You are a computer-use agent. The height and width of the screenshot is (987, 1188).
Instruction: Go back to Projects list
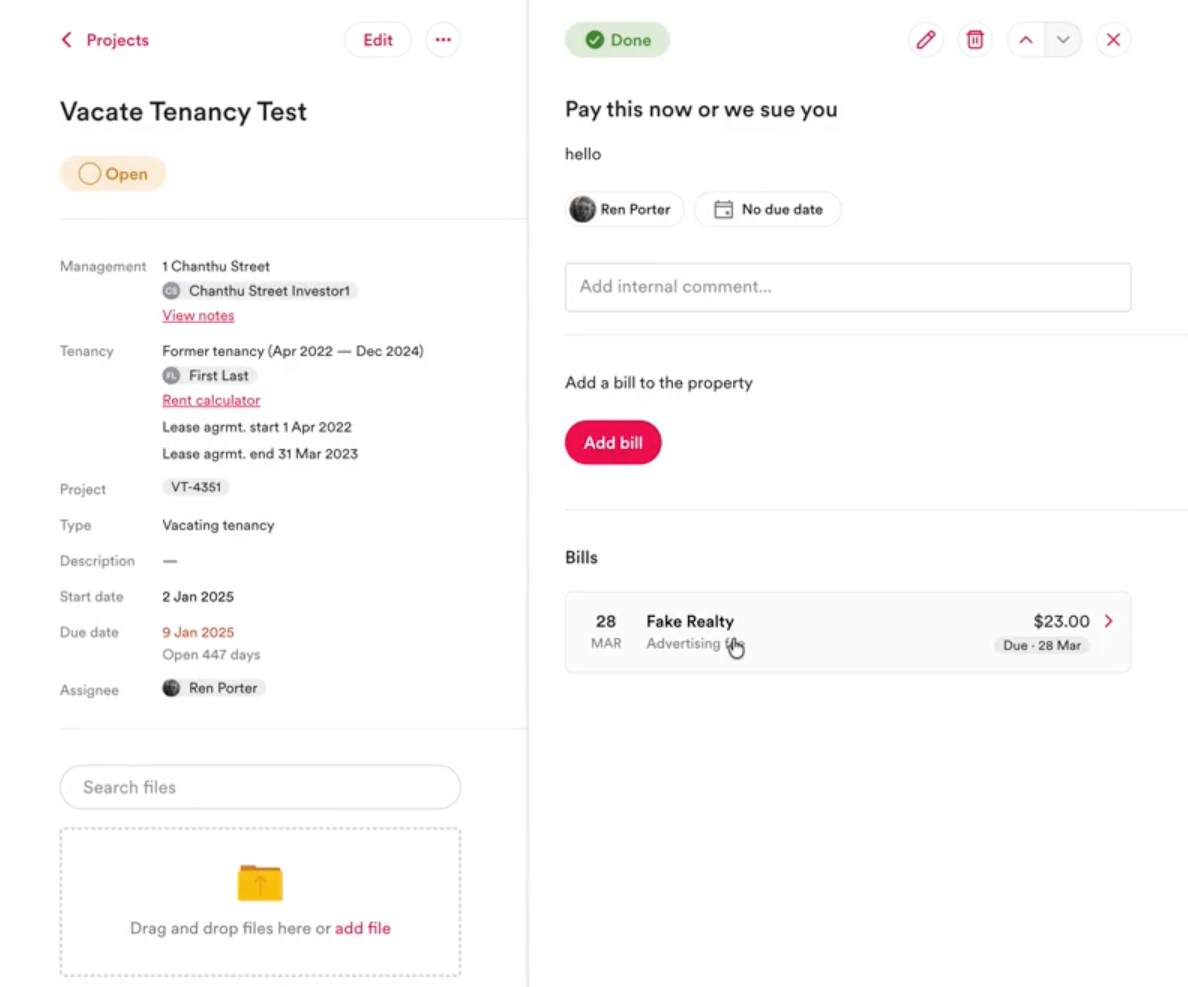pos(105,40)
